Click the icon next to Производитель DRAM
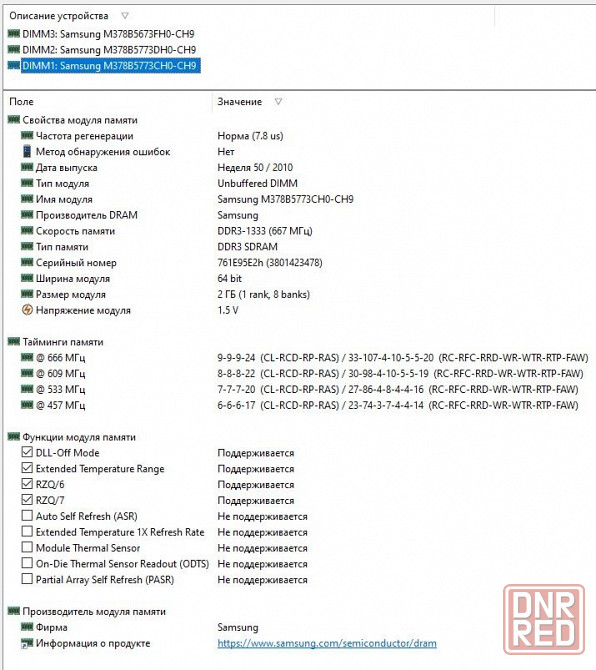 pos(27,215)
